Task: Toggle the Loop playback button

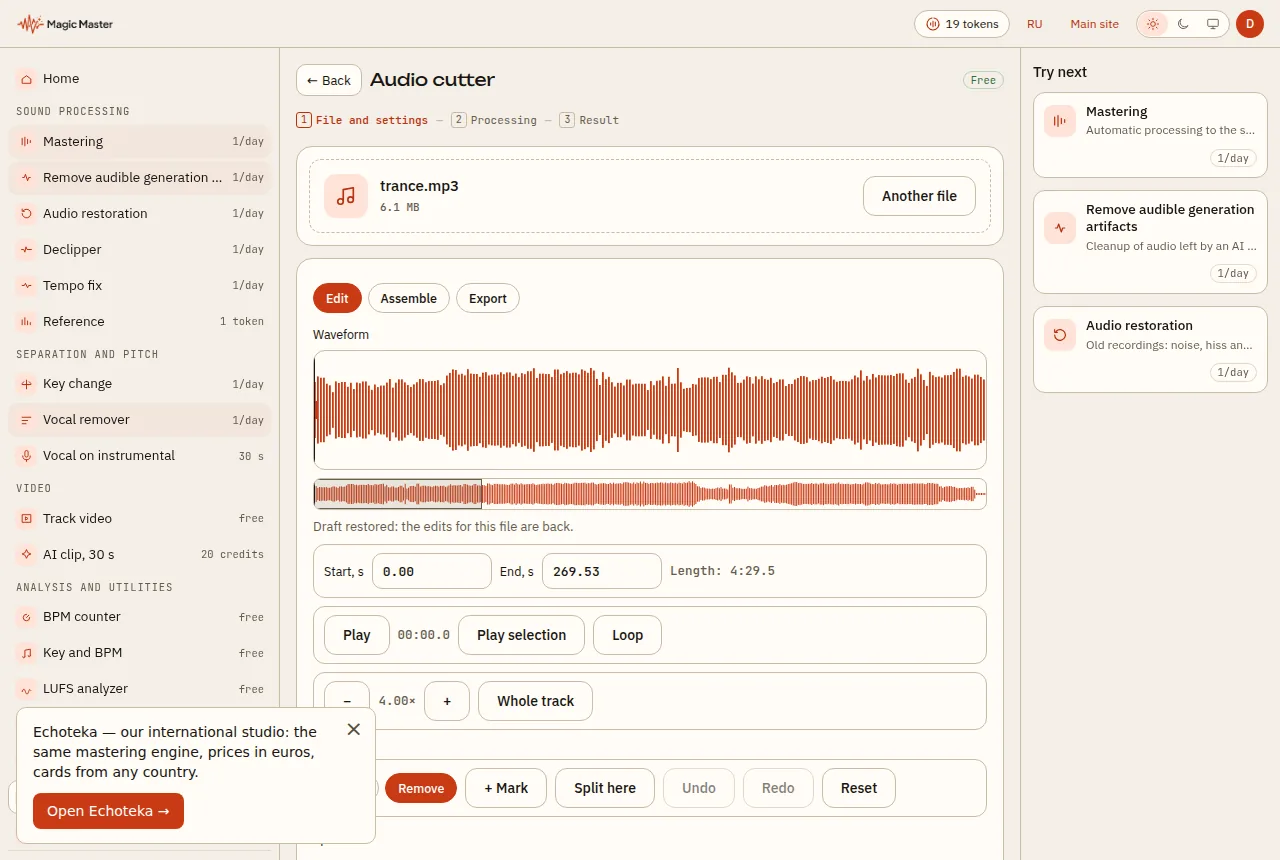Action: [x=627, y=635]
